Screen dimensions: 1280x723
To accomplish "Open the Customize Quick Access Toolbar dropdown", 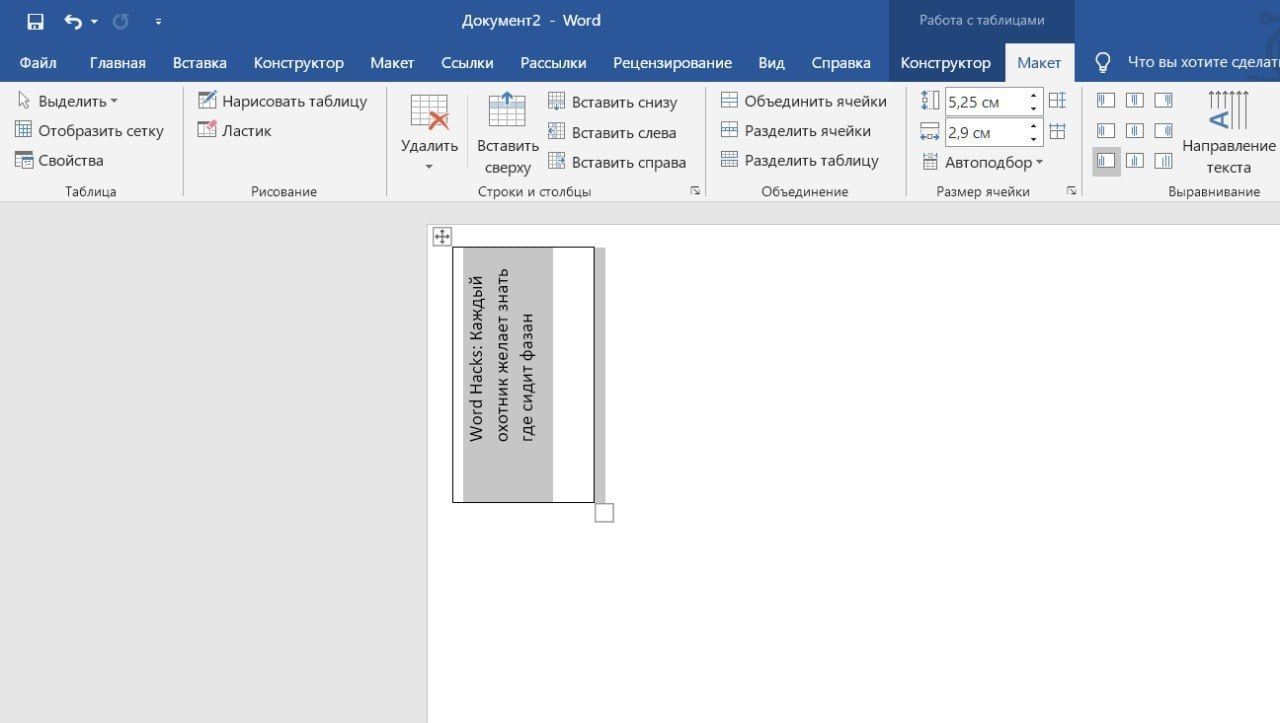I will (159, 21).
